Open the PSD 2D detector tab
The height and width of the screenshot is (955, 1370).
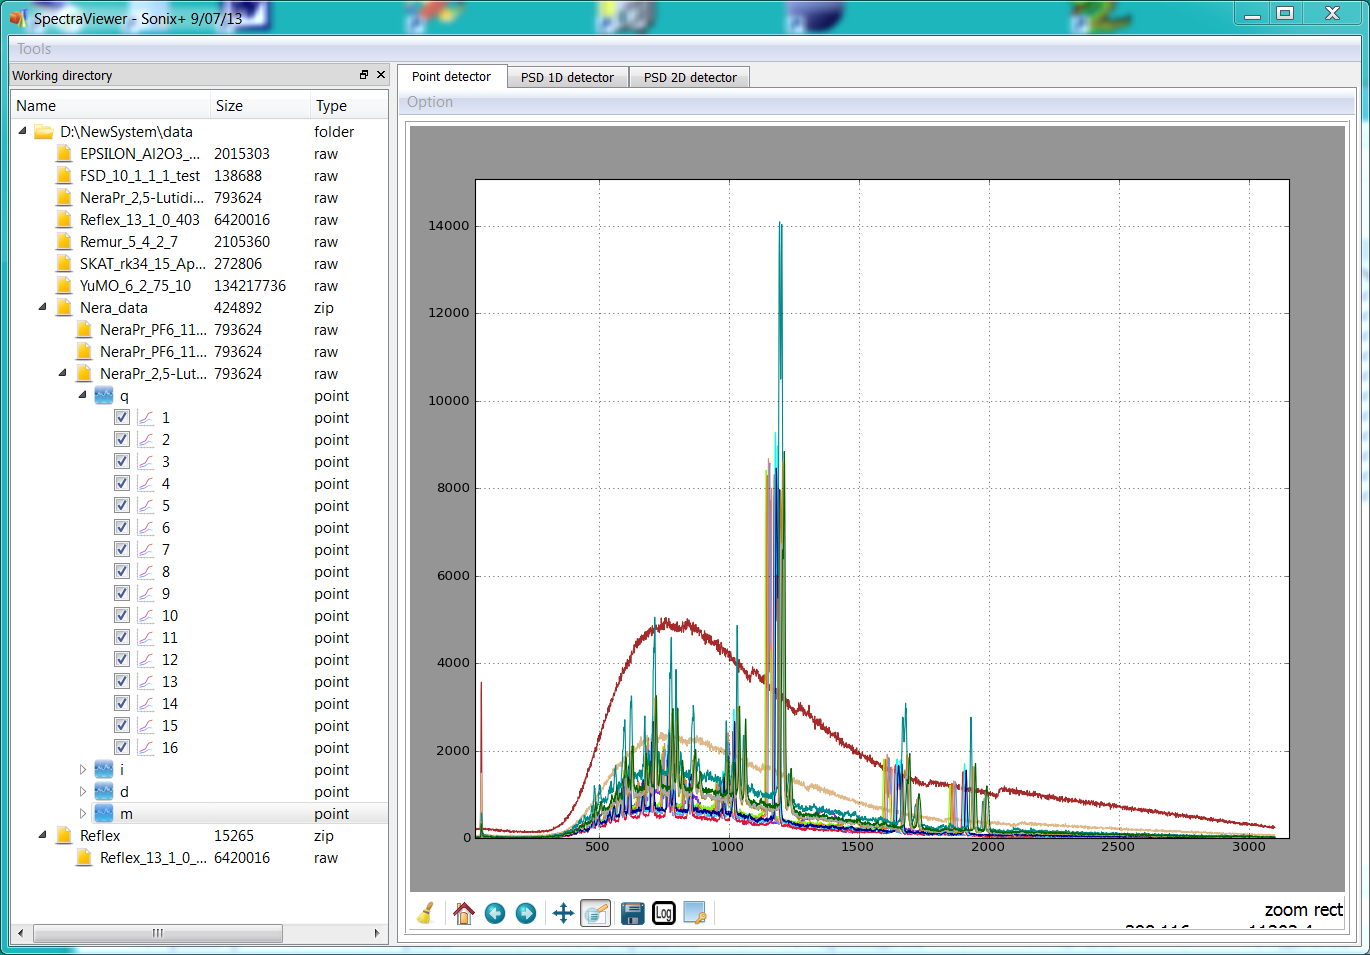690,77
